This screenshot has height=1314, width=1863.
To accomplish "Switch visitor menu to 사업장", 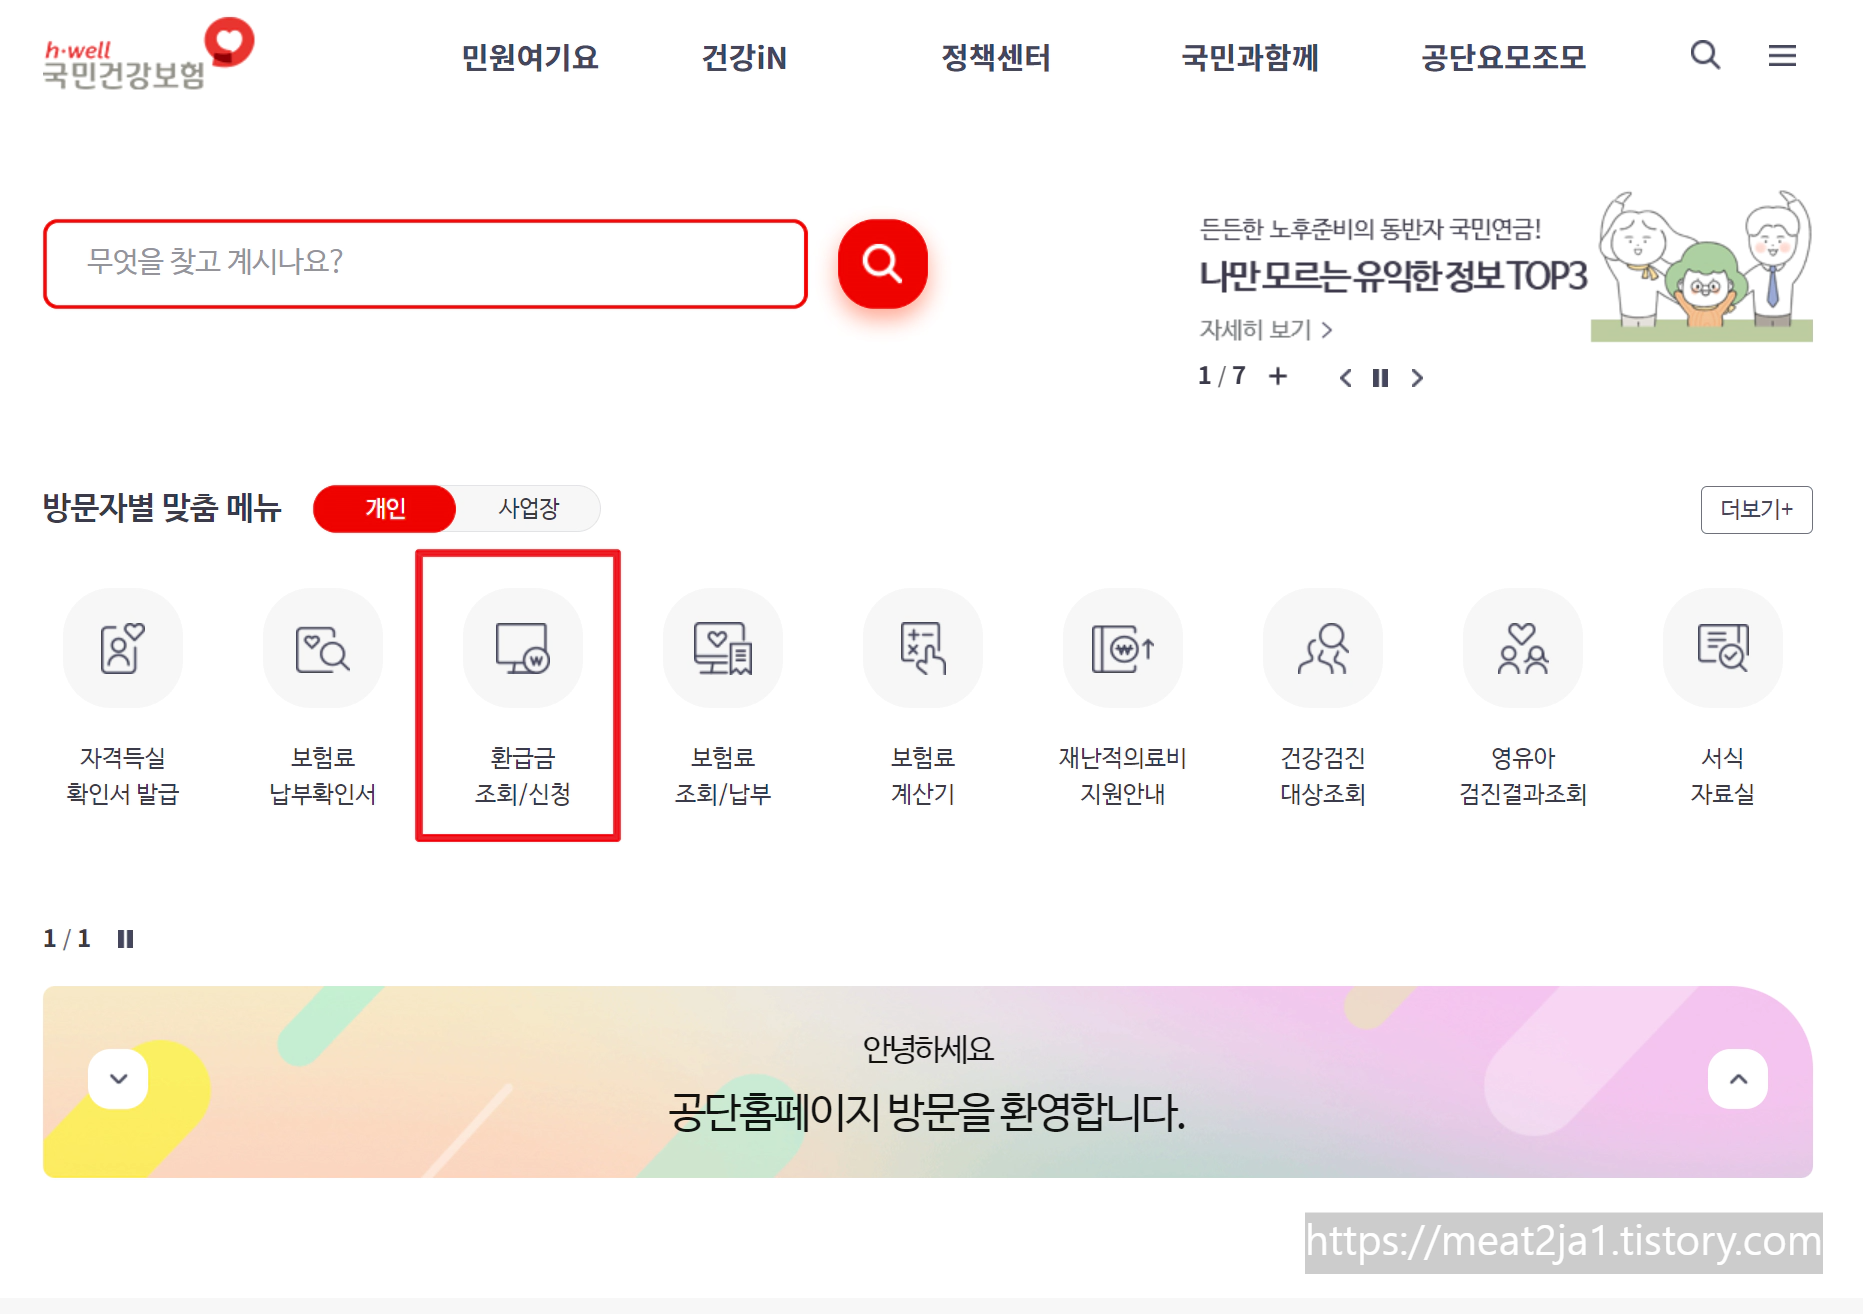I will [529, 509].
